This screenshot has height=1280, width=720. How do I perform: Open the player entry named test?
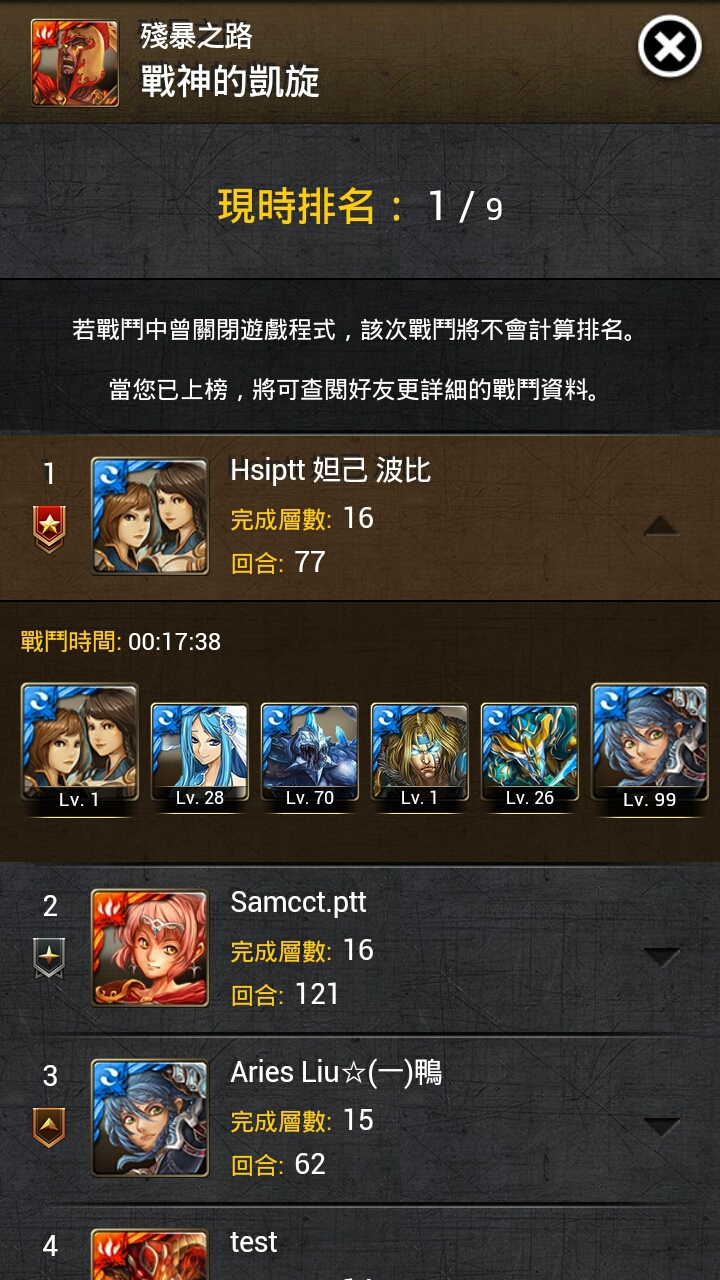(360, 1250)
